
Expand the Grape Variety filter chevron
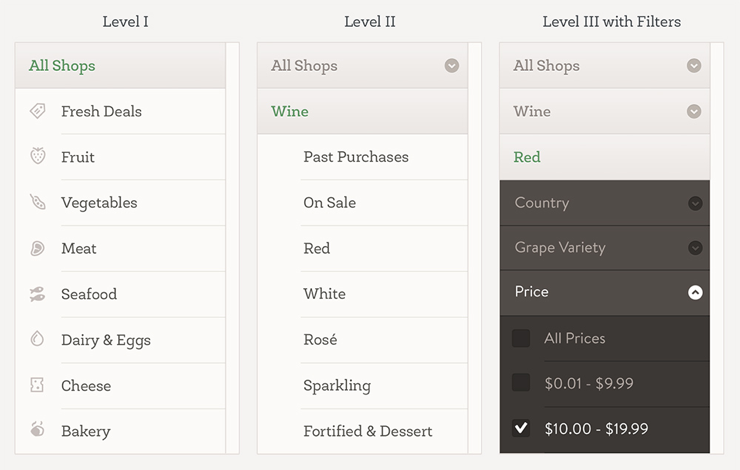tap(695, 248)
